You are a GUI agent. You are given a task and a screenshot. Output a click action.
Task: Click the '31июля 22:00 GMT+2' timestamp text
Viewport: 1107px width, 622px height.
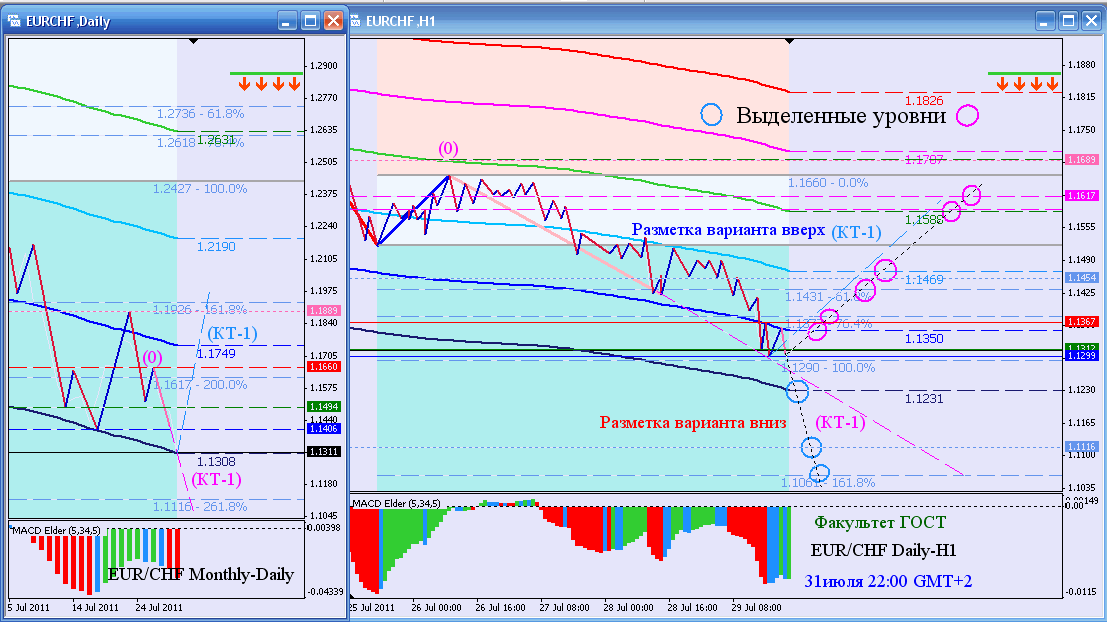pyautogui.click(x=888, y=582)
